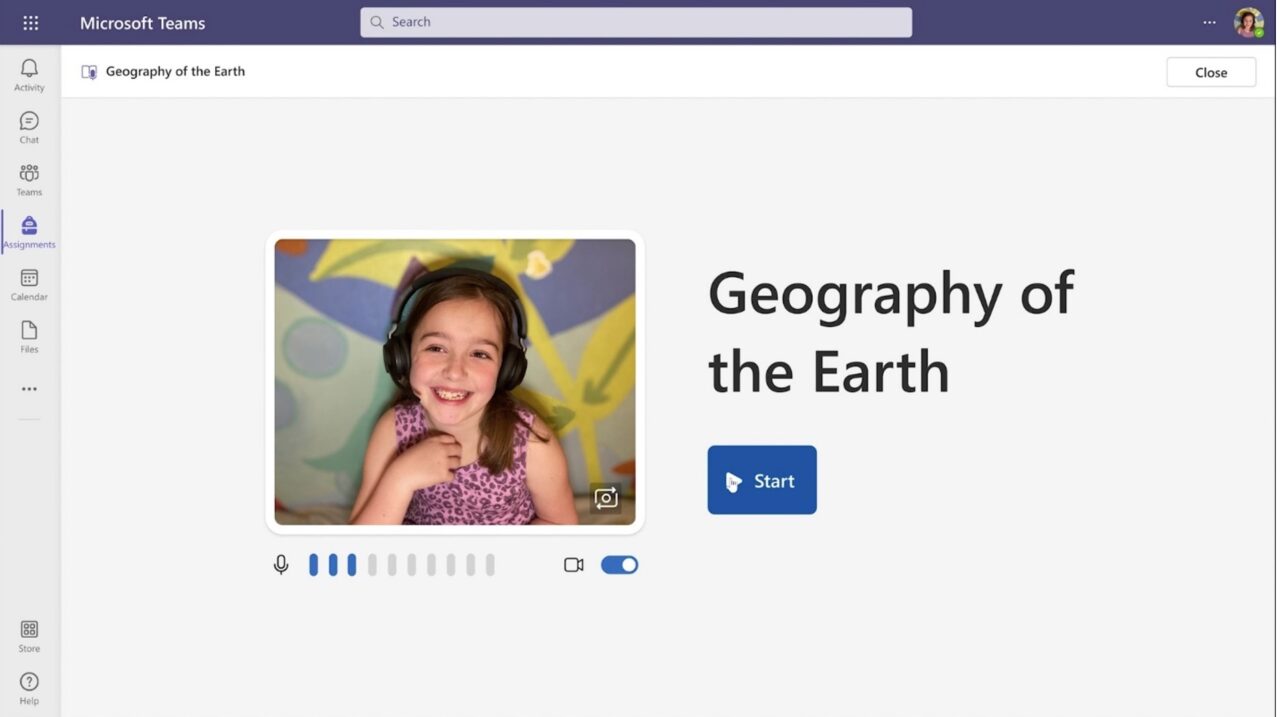
Task: Open the Chat panel
Action: (x=29, y=124)
